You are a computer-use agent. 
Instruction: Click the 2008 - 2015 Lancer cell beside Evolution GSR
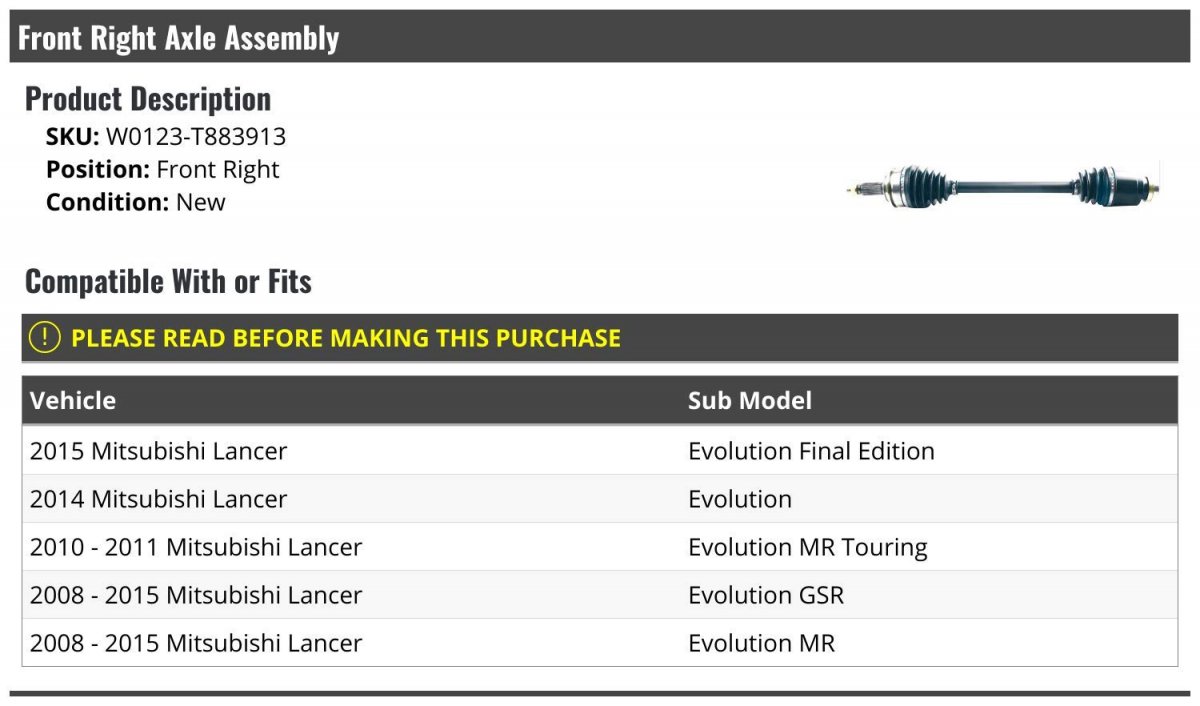[x=196, y=595]
